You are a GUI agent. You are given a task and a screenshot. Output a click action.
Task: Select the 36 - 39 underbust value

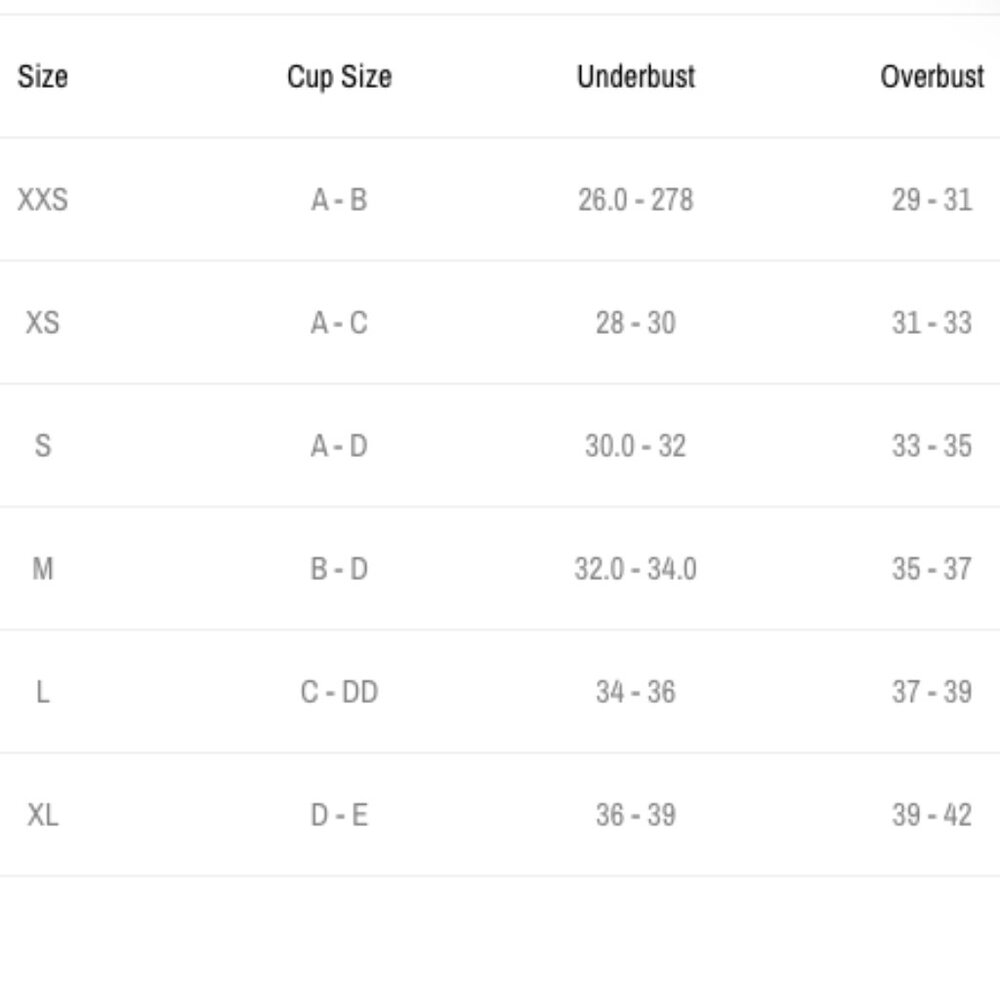635,815
